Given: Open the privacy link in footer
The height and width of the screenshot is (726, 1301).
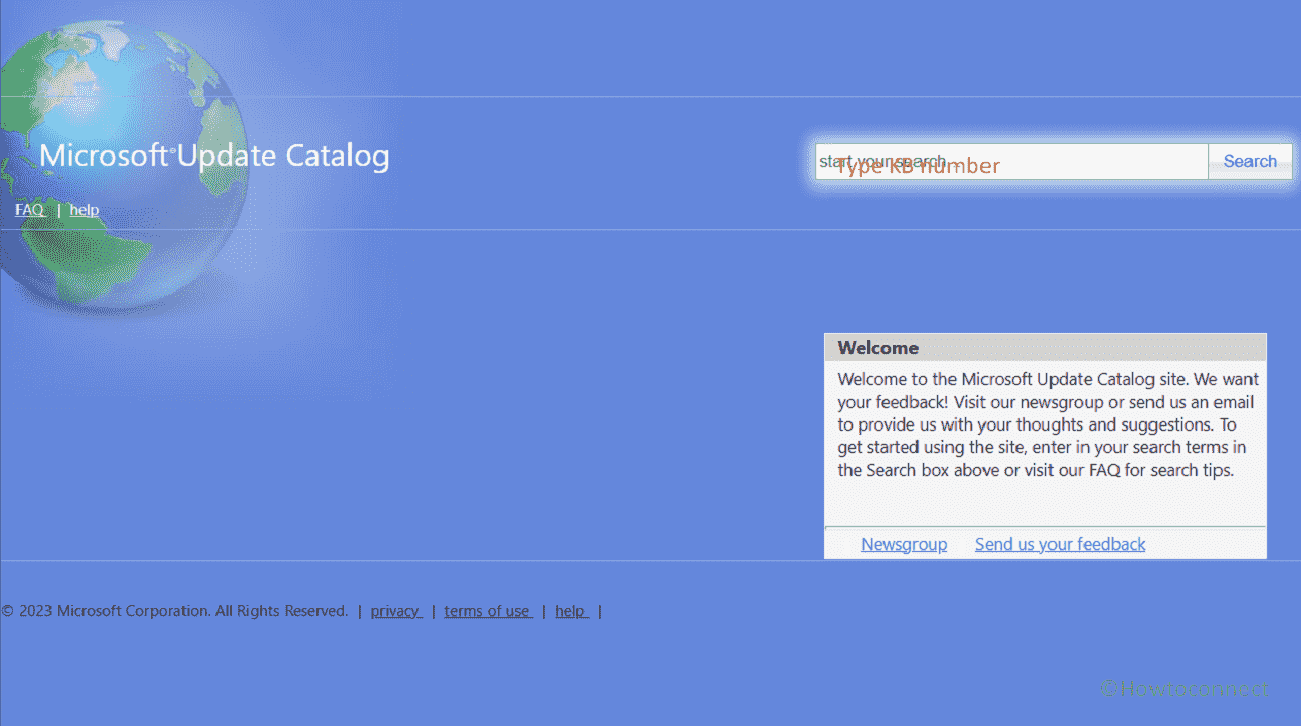Looking at the screenshot, I should tap(396, 611).
